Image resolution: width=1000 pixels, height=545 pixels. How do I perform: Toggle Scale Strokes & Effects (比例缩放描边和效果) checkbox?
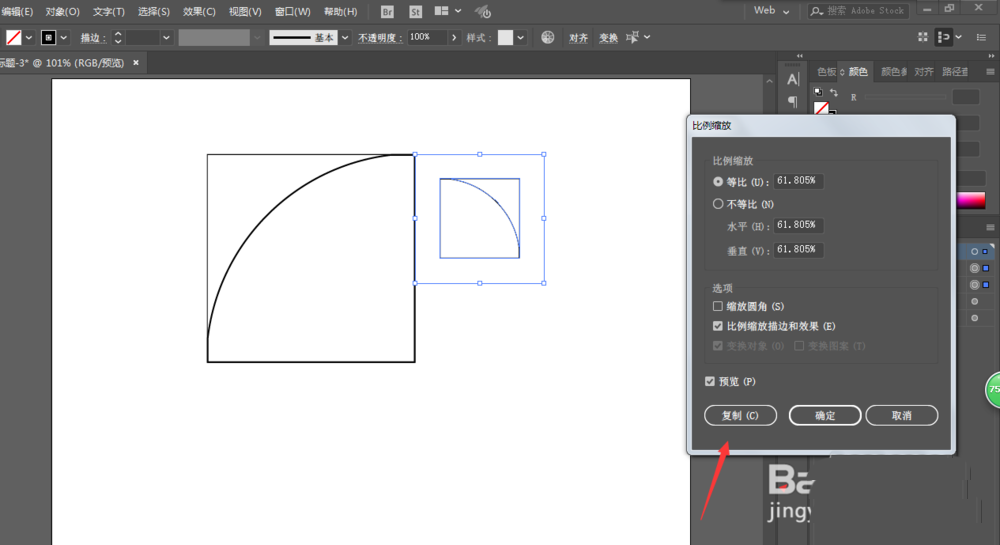pos(717,326)
